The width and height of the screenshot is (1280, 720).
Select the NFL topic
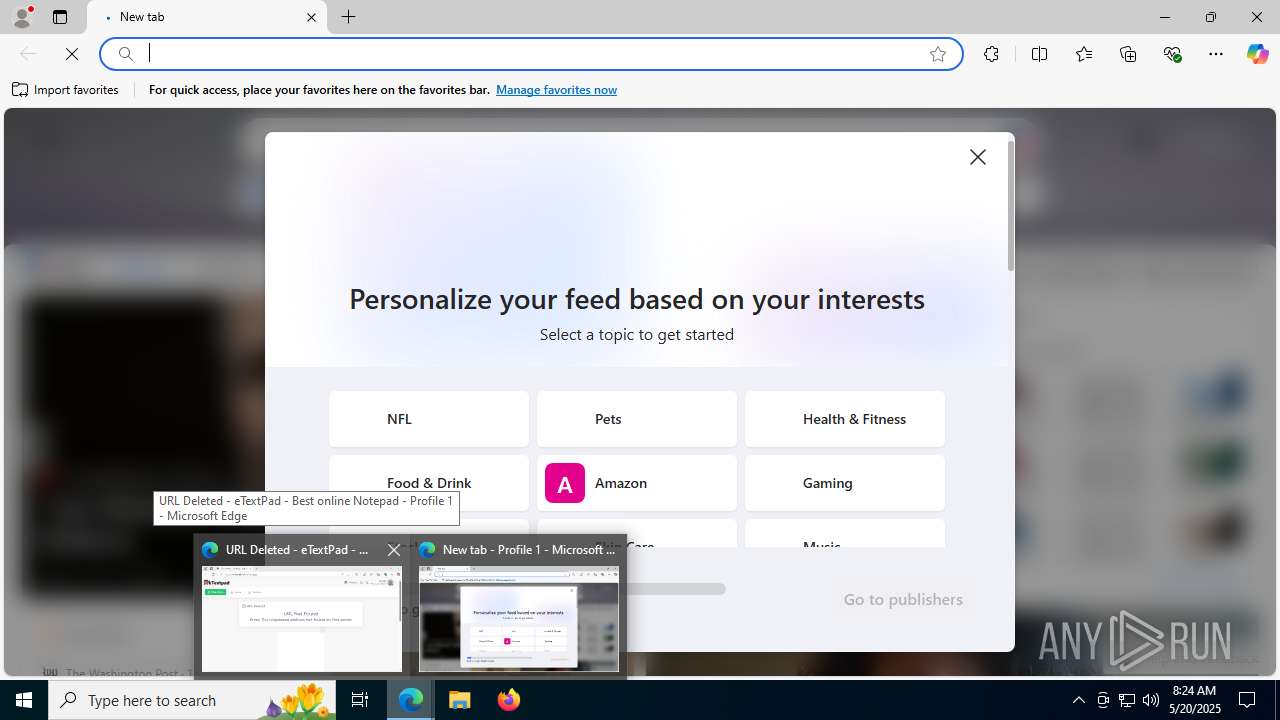coord(429,419)
